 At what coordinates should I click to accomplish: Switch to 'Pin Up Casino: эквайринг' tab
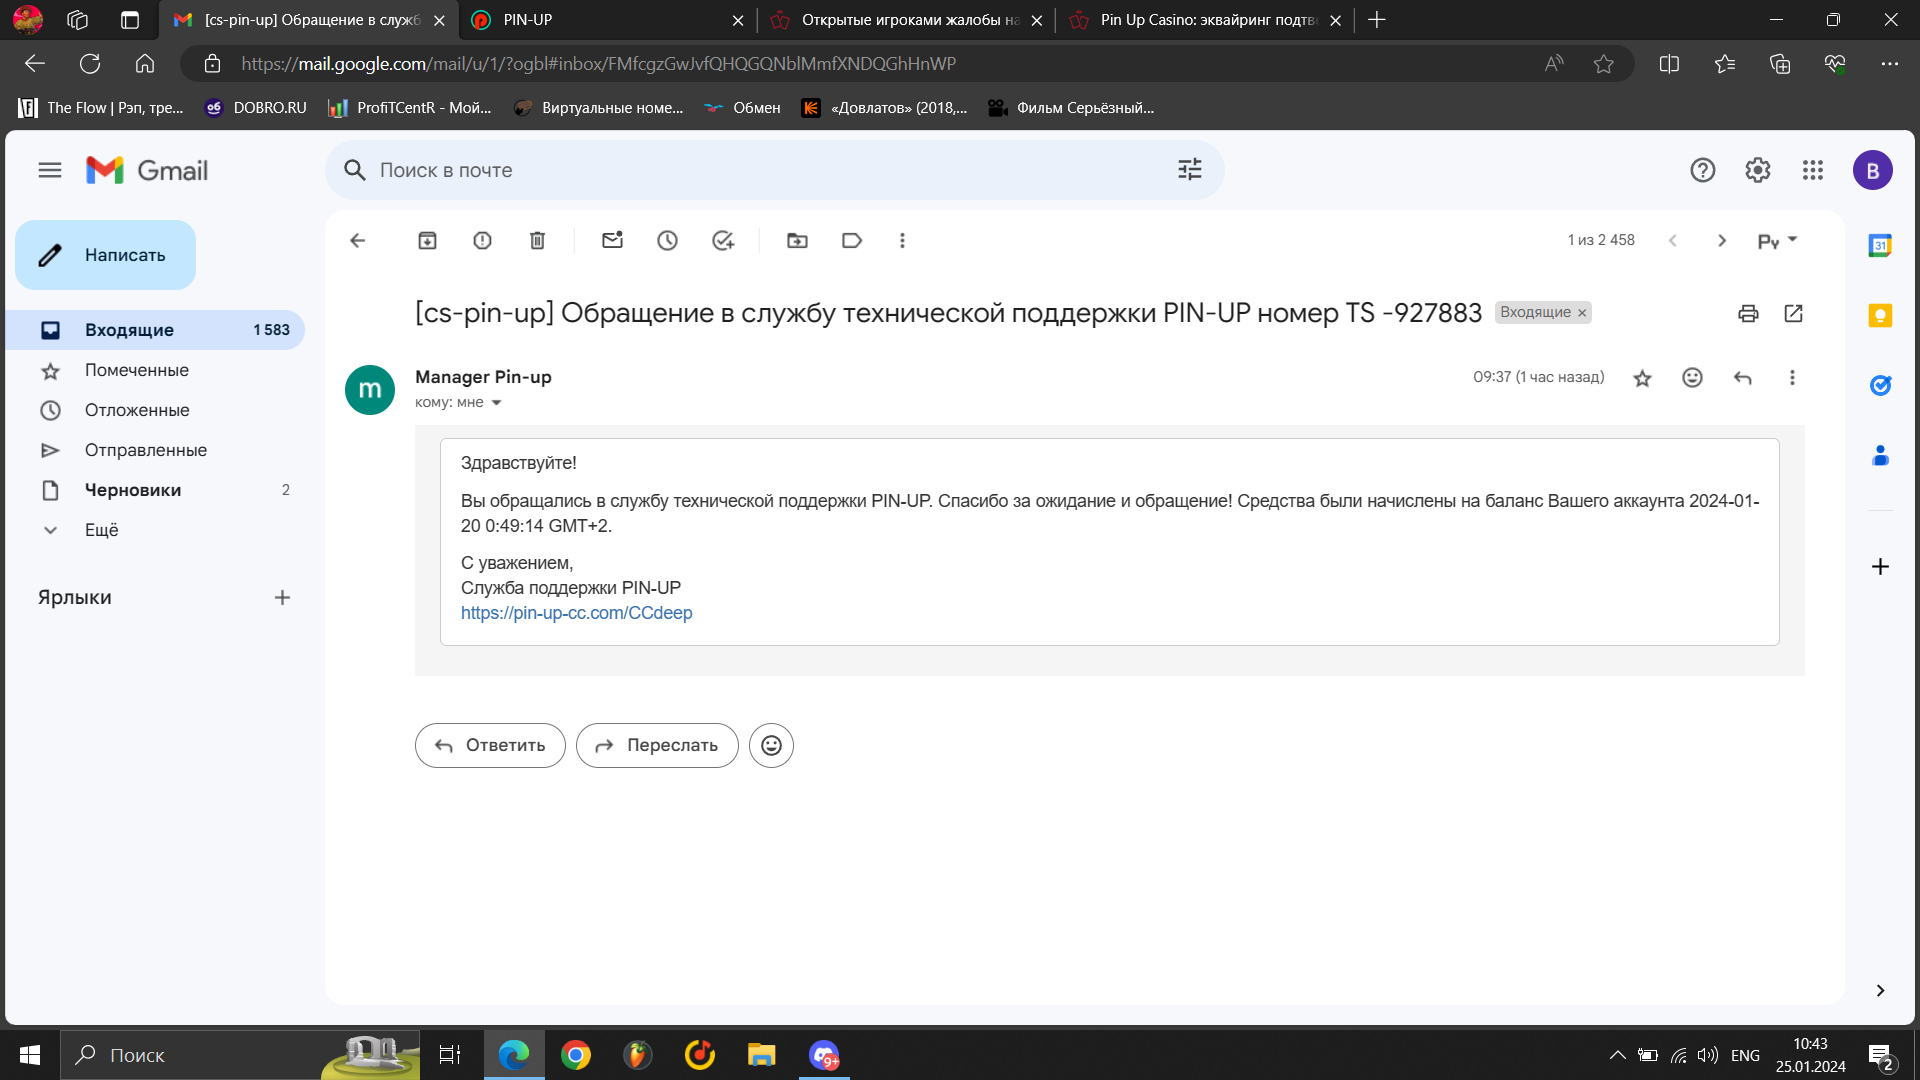1205,20
